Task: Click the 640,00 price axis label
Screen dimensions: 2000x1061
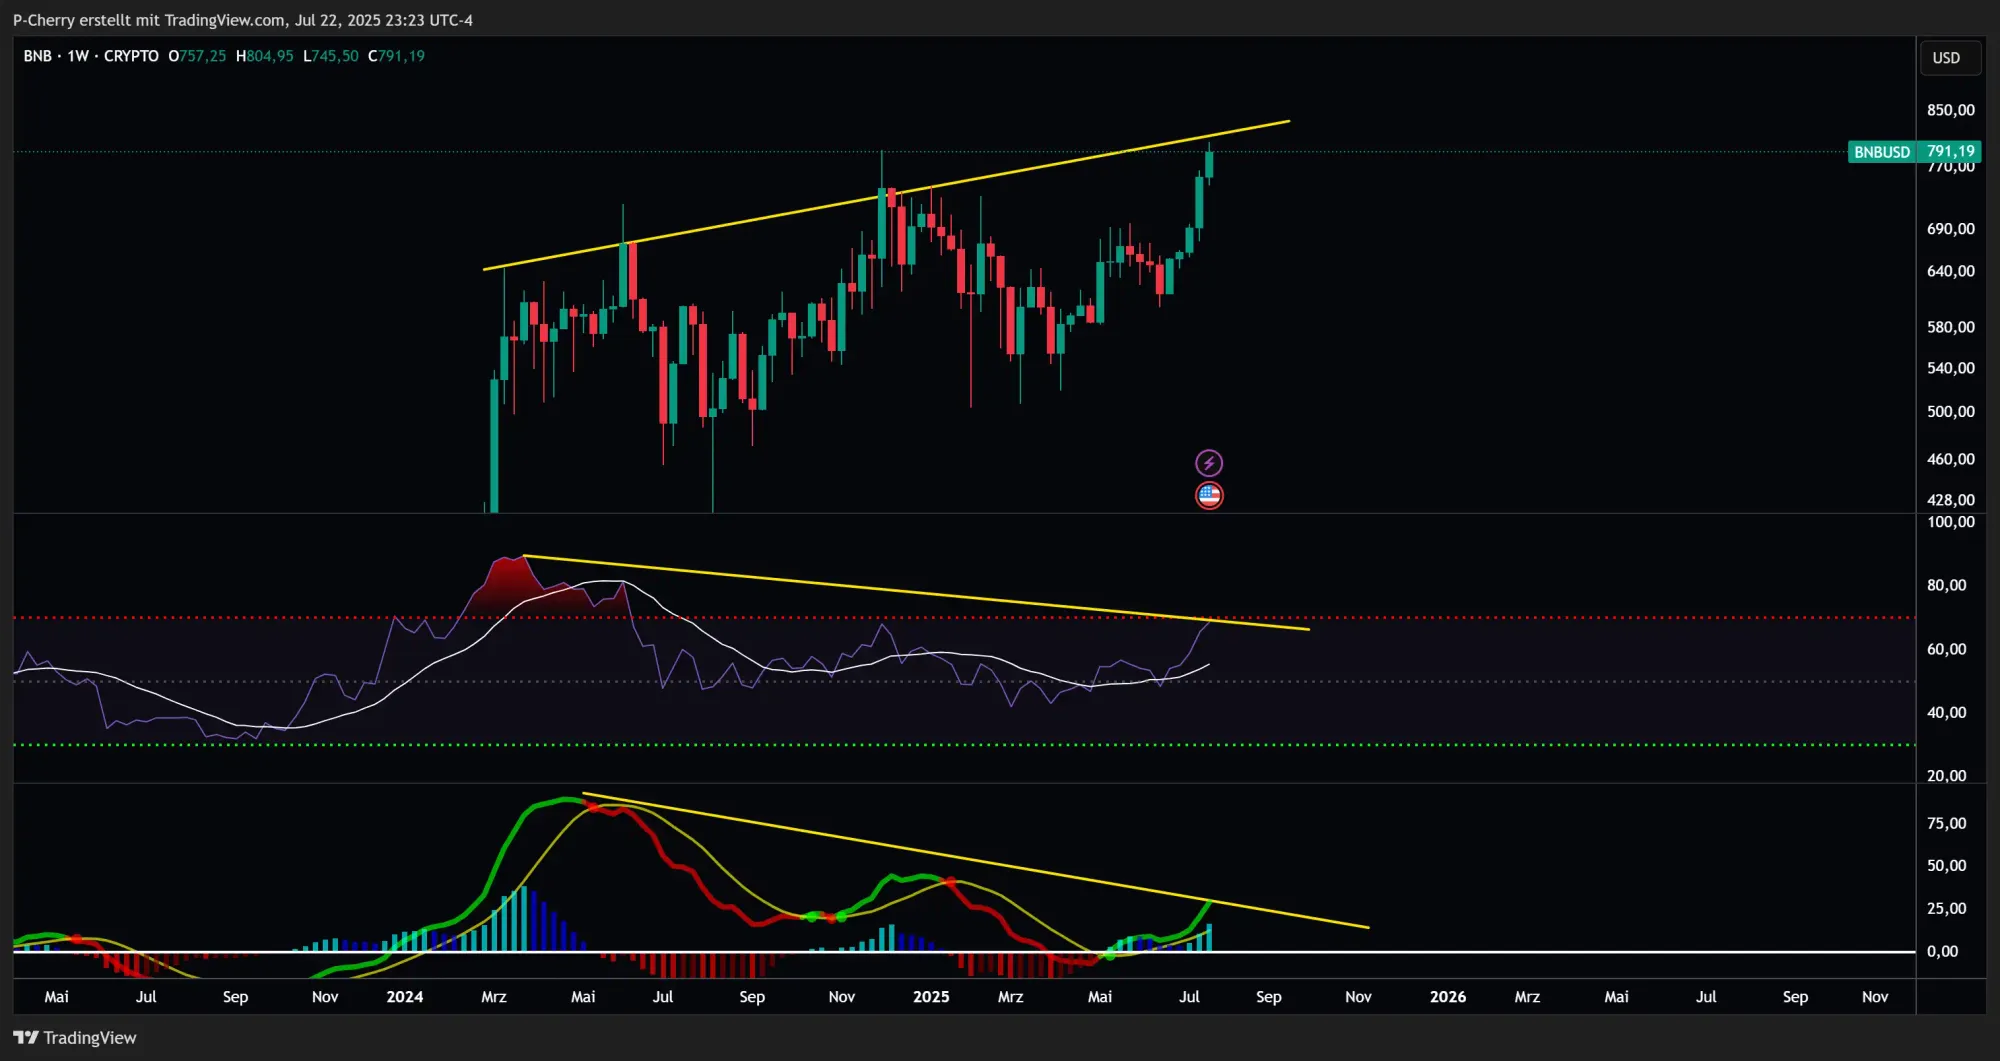Action: coord(1950,271)
